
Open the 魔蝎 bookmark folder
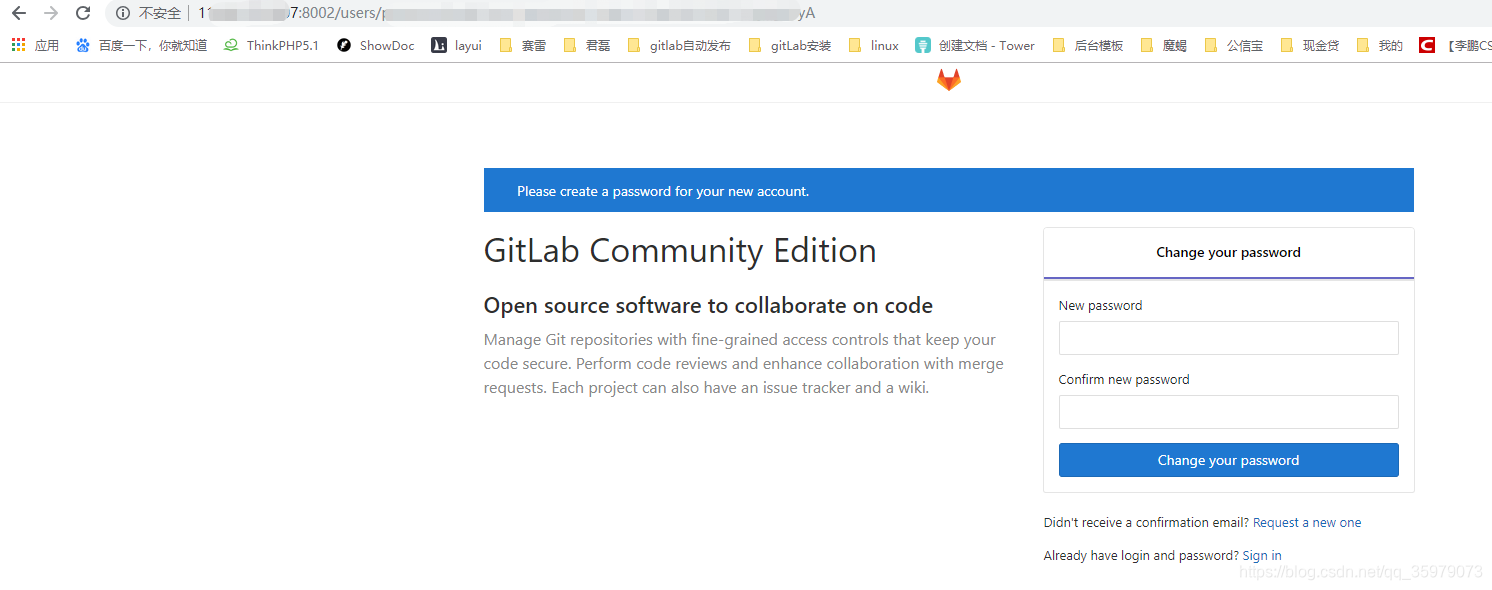[1164, 45]
